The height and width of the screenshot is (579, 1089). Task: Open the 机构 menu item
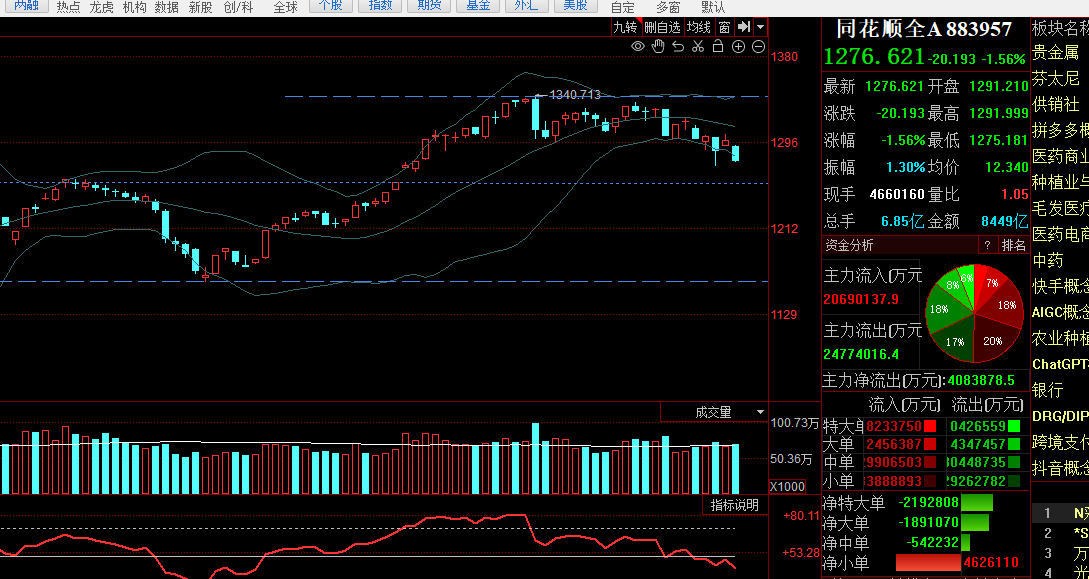pyautogui.click(x=134, y=8)
